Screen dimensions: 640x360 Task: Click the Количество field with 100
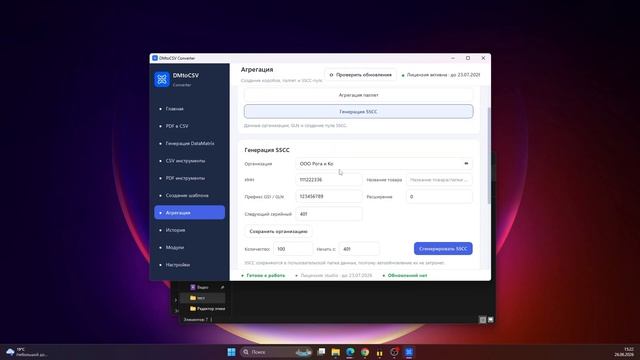click(293, 249)
